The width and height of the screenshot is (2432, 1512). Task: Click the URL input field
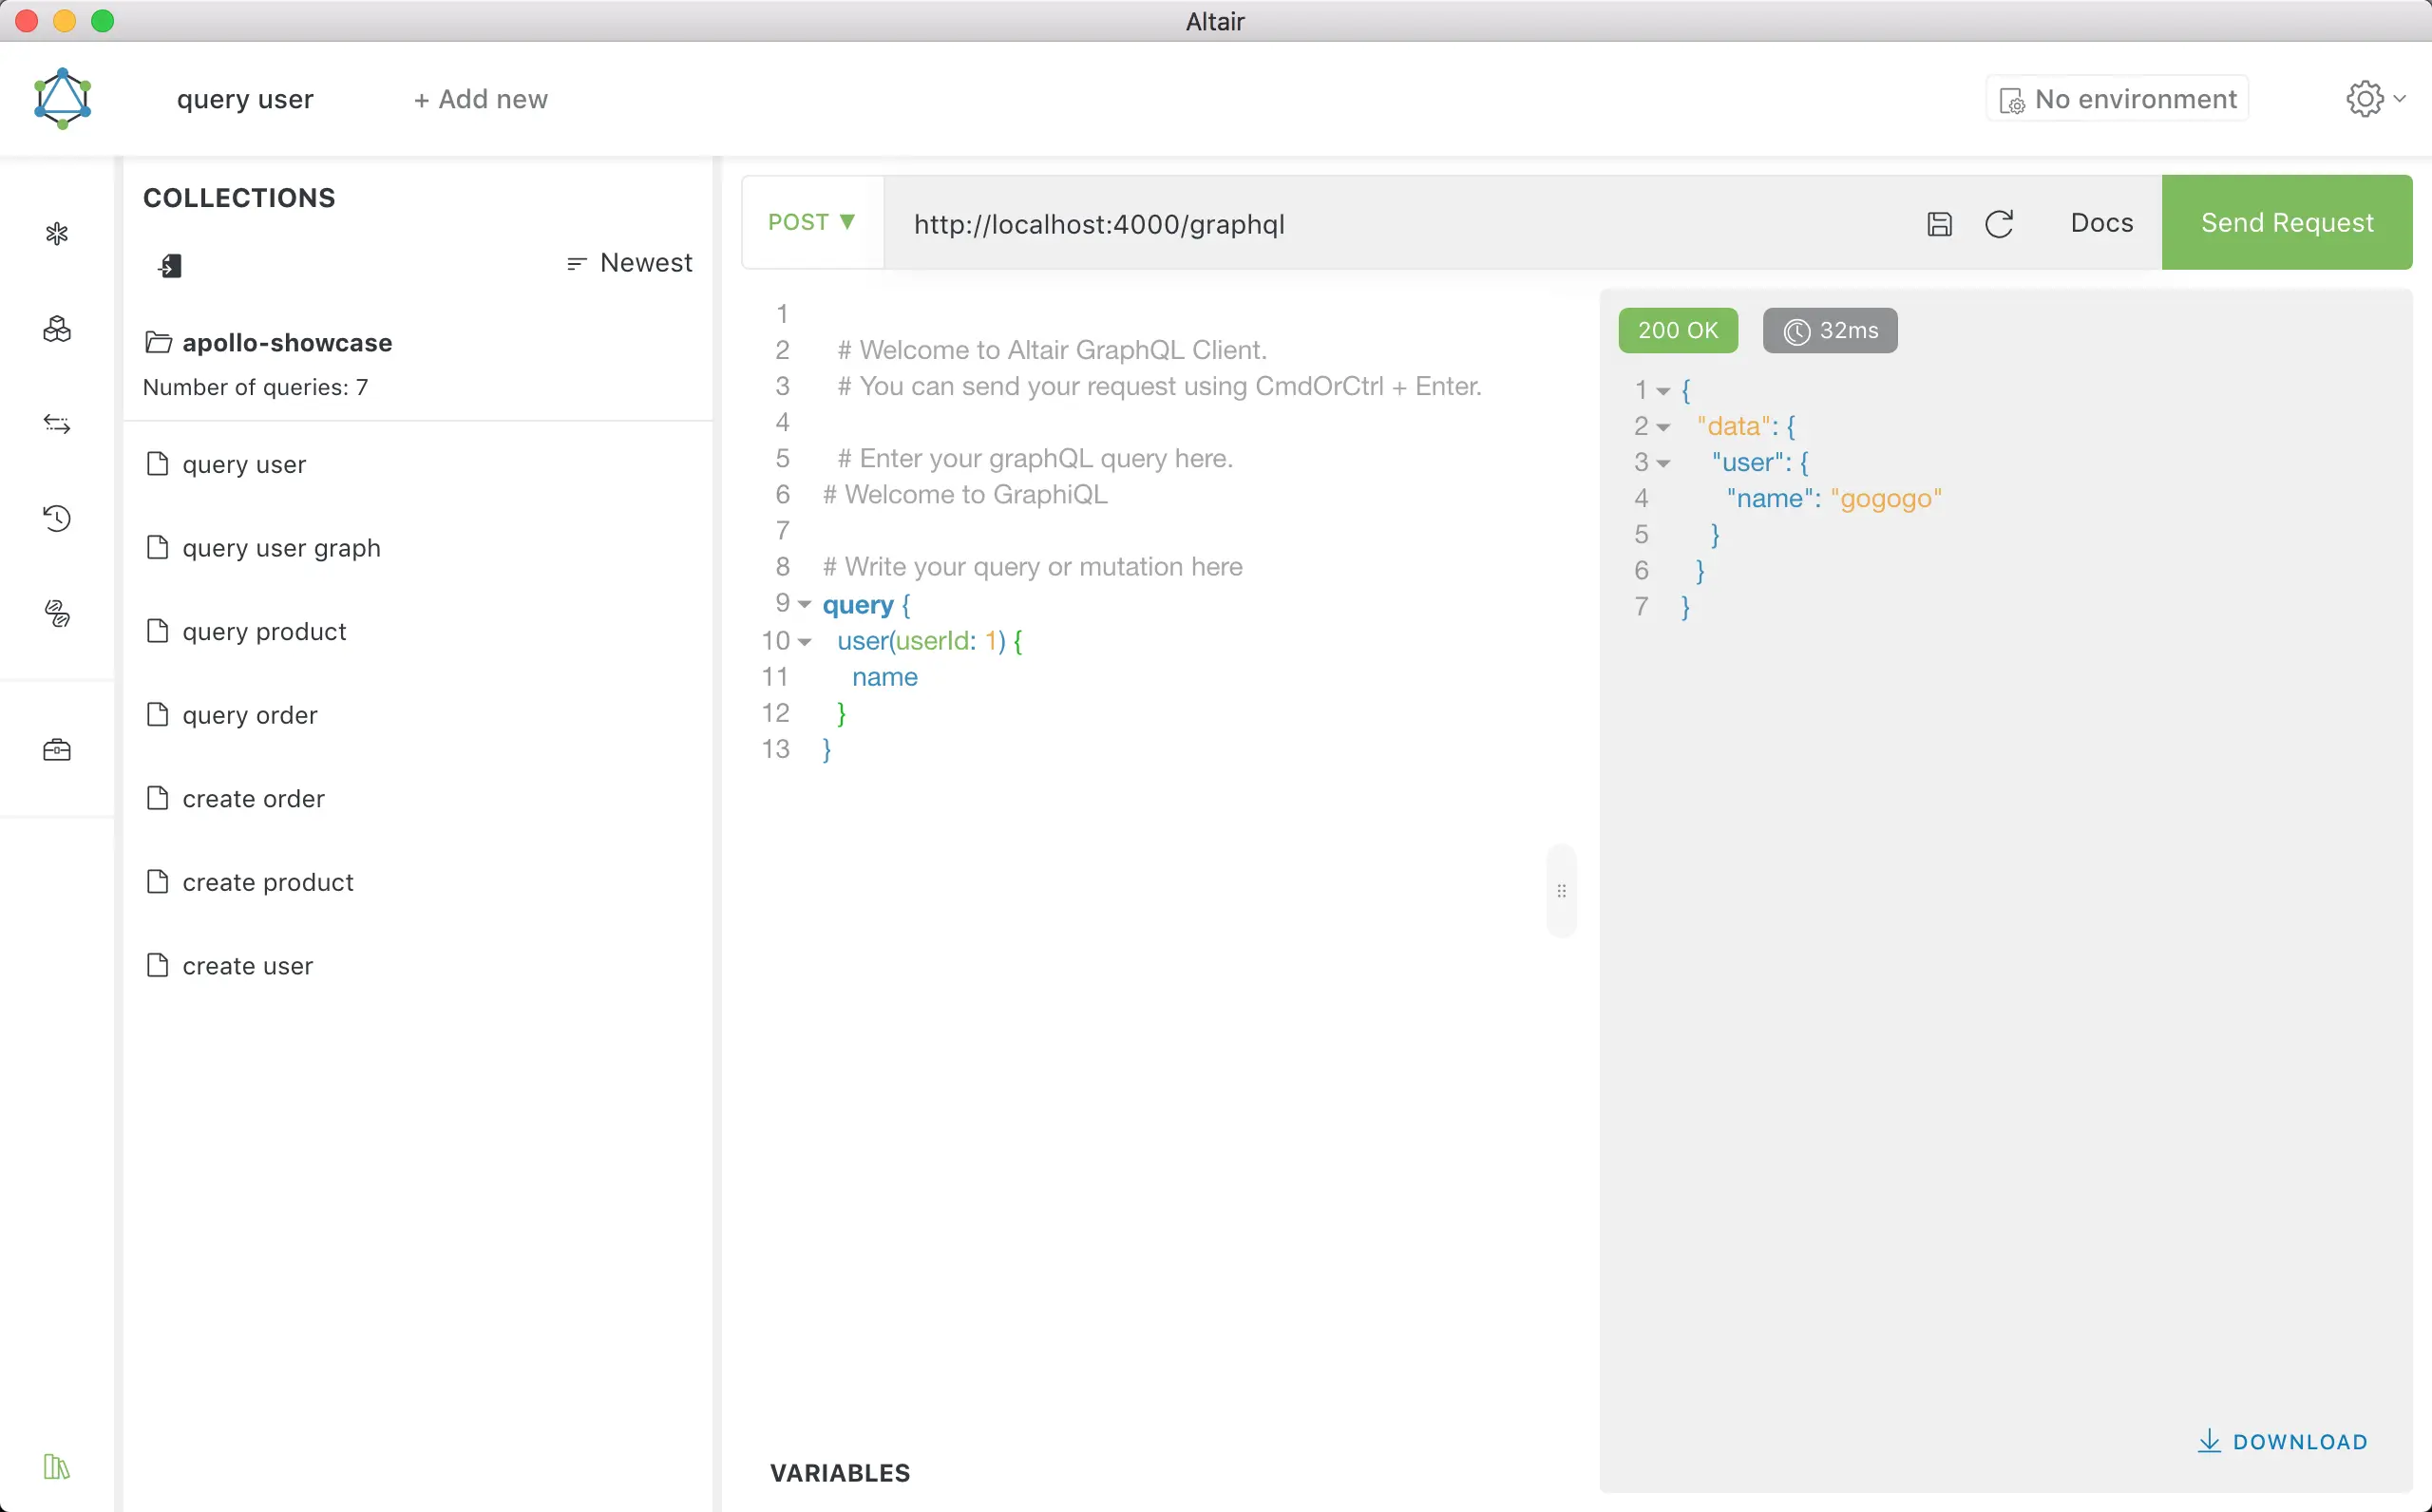[1400, 224]
